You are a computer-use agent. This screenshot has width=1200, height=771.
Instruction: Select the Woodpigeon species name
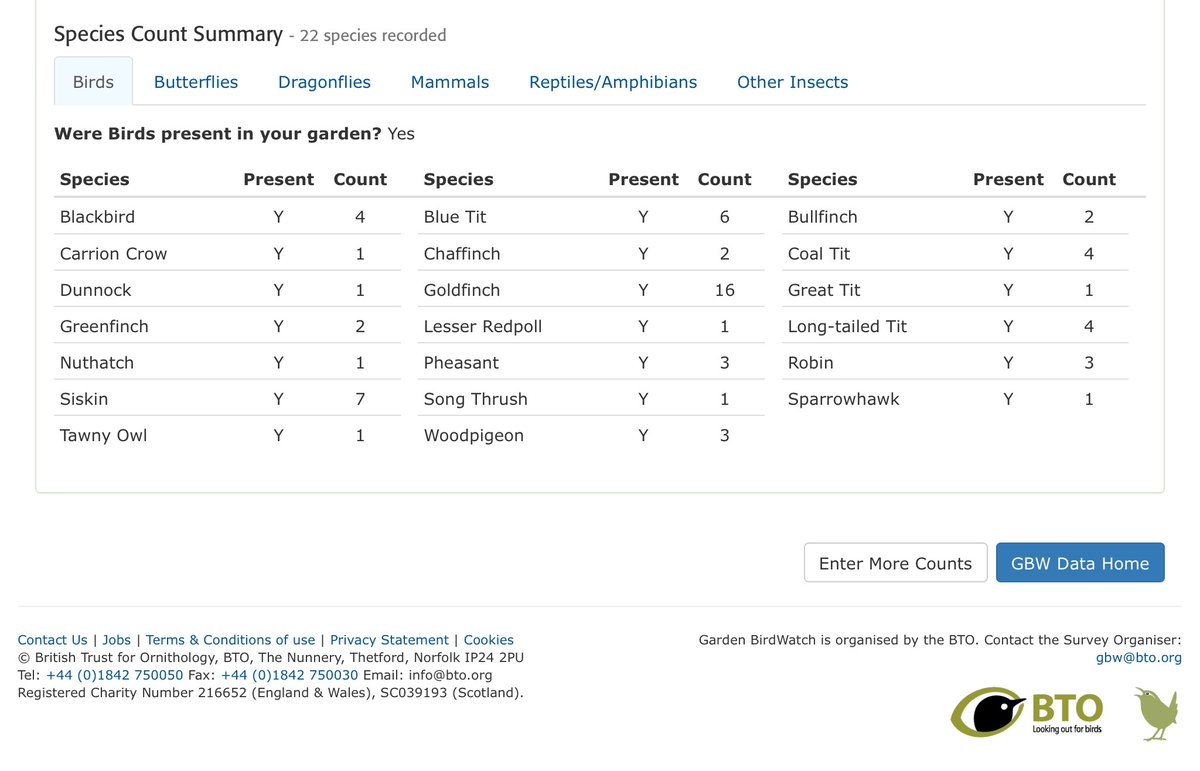[474, 436]
